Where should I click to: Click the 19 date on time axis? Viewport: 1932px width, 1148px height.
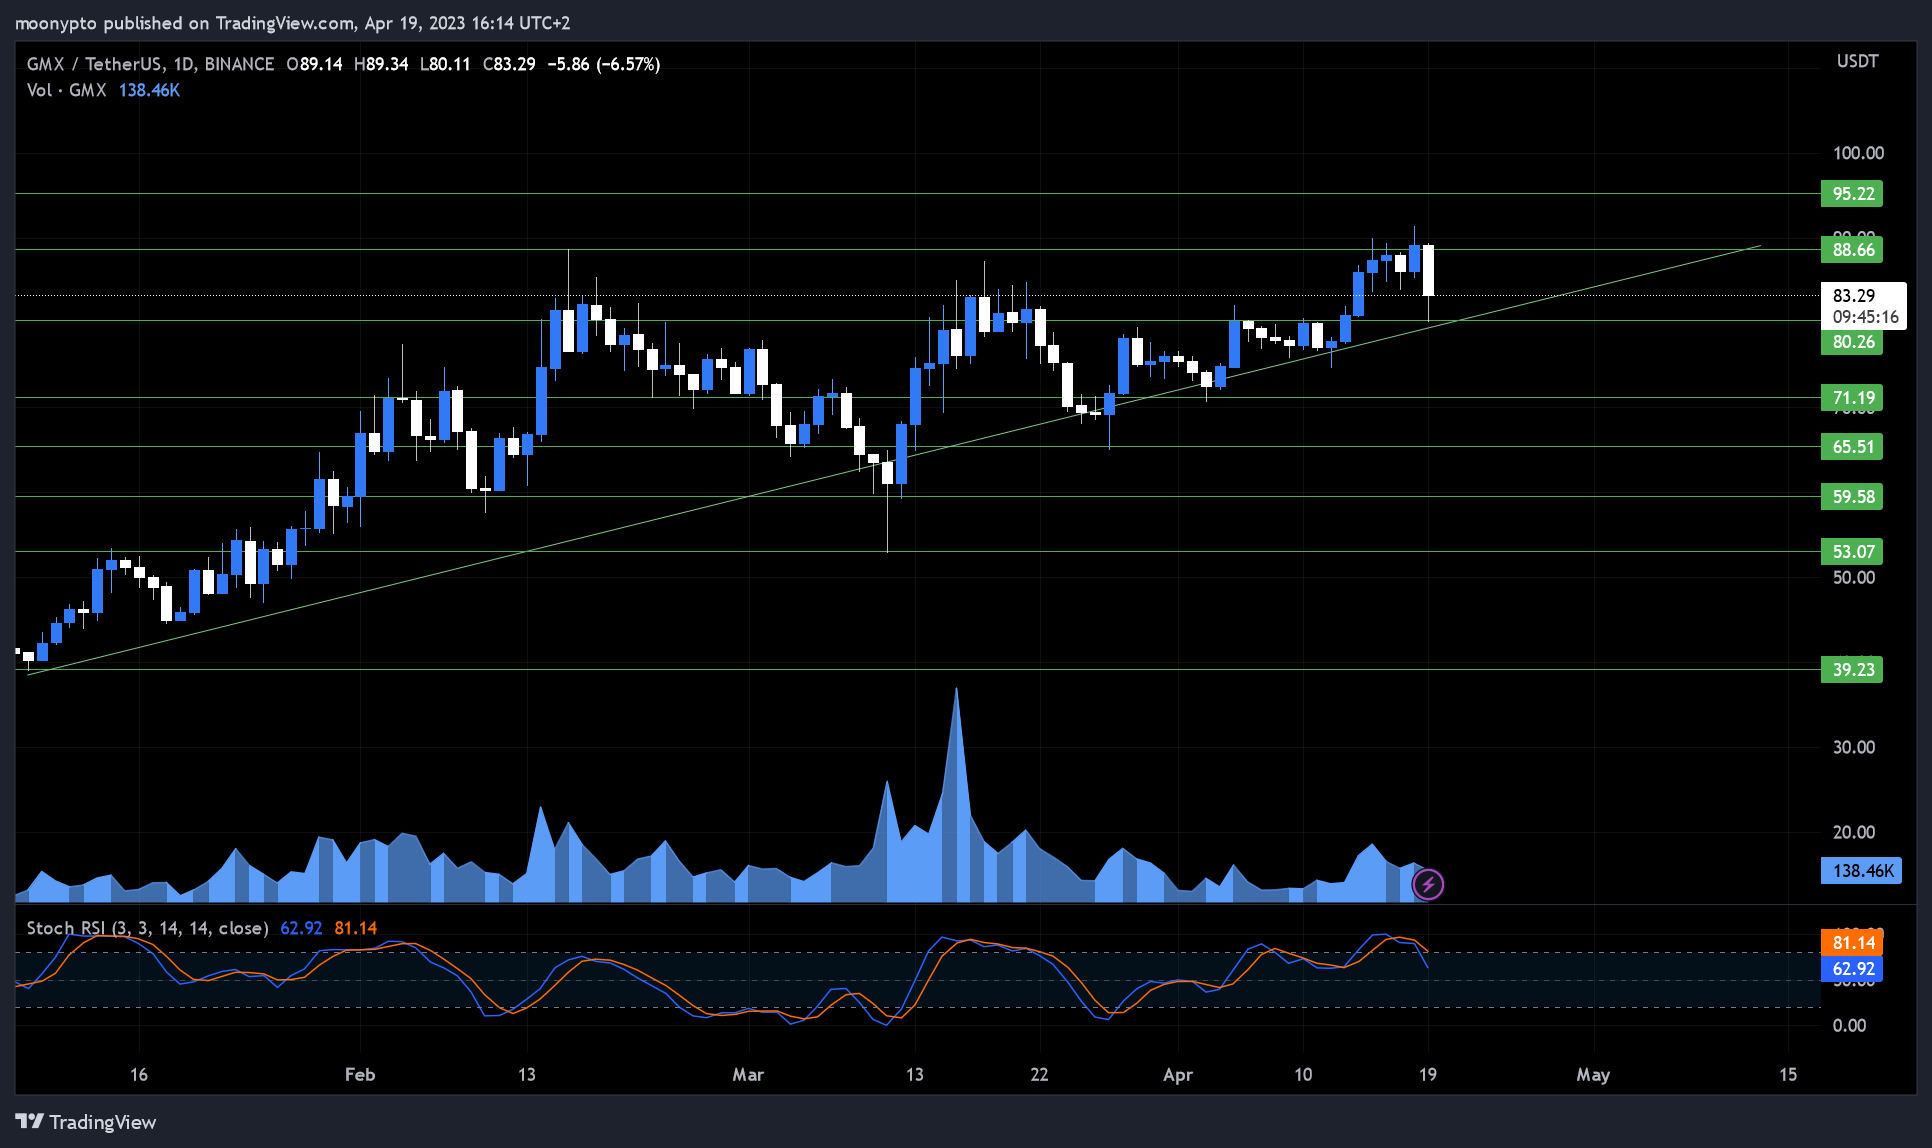pyautogui.click(x=1428, y=1074)
